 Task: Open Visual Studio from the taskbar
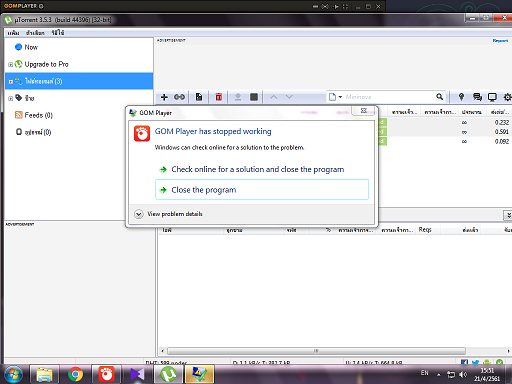pyautogui.click(x=137, y=374)
